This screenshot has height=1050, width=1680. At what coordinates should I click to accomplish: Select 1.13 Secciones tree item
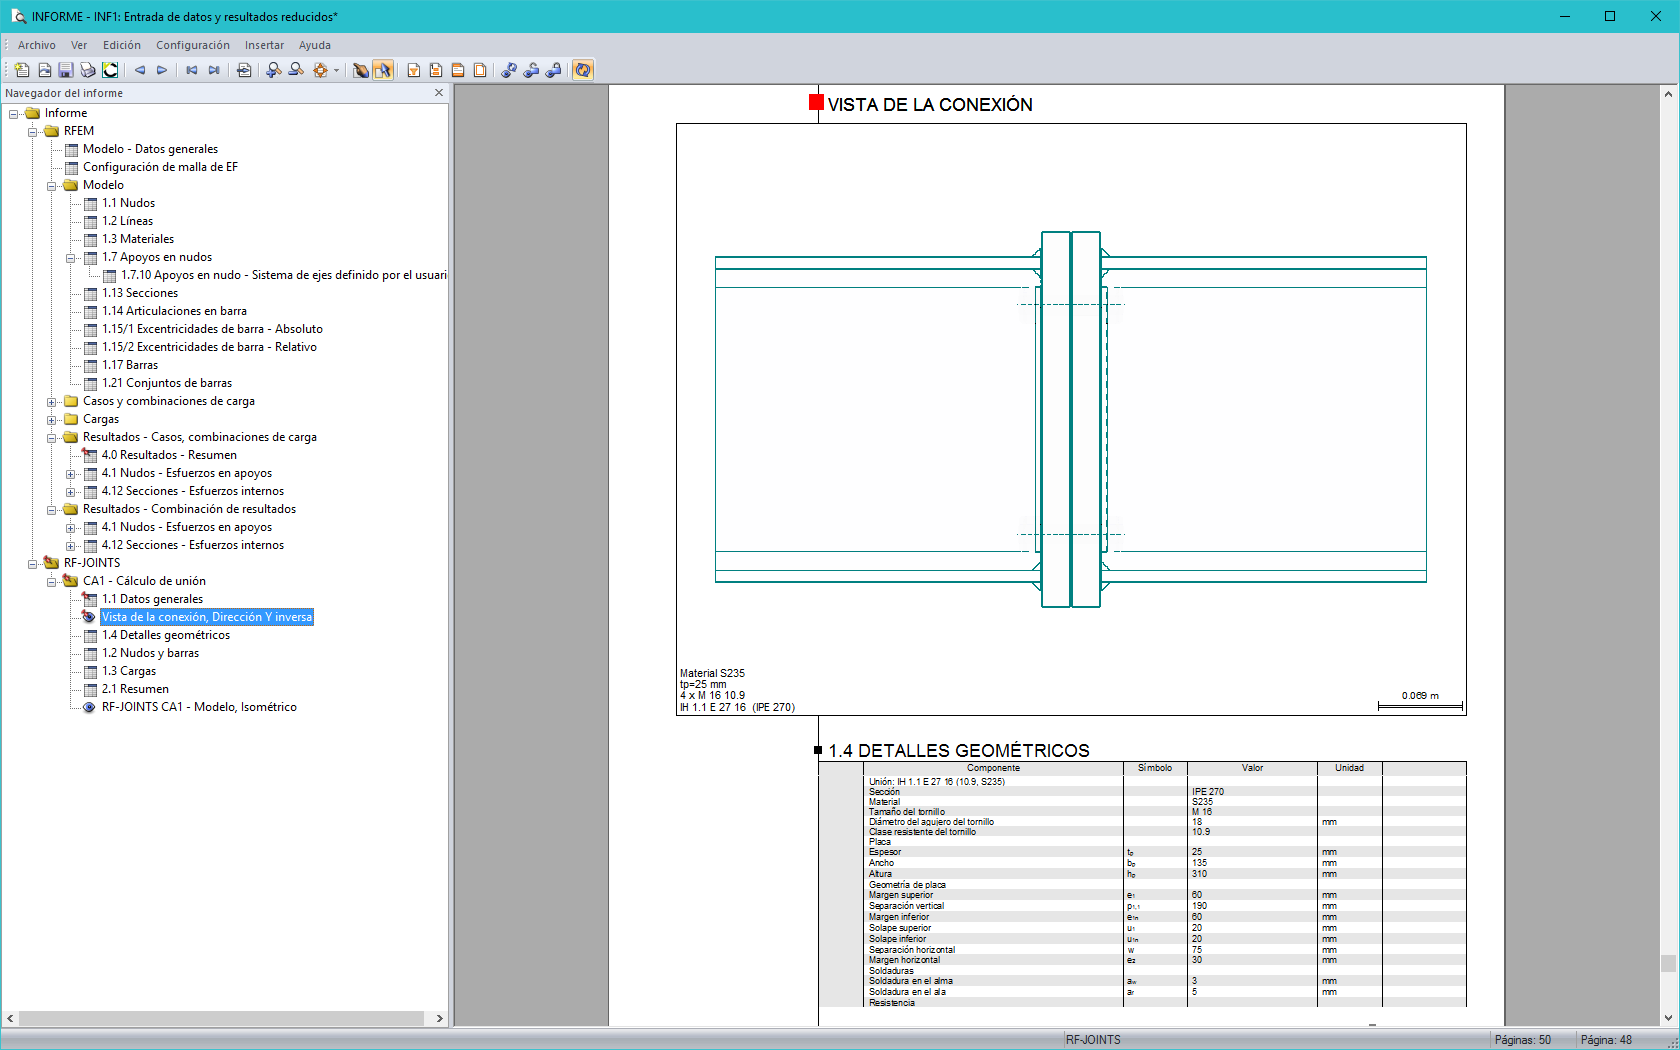coord(140,293)
